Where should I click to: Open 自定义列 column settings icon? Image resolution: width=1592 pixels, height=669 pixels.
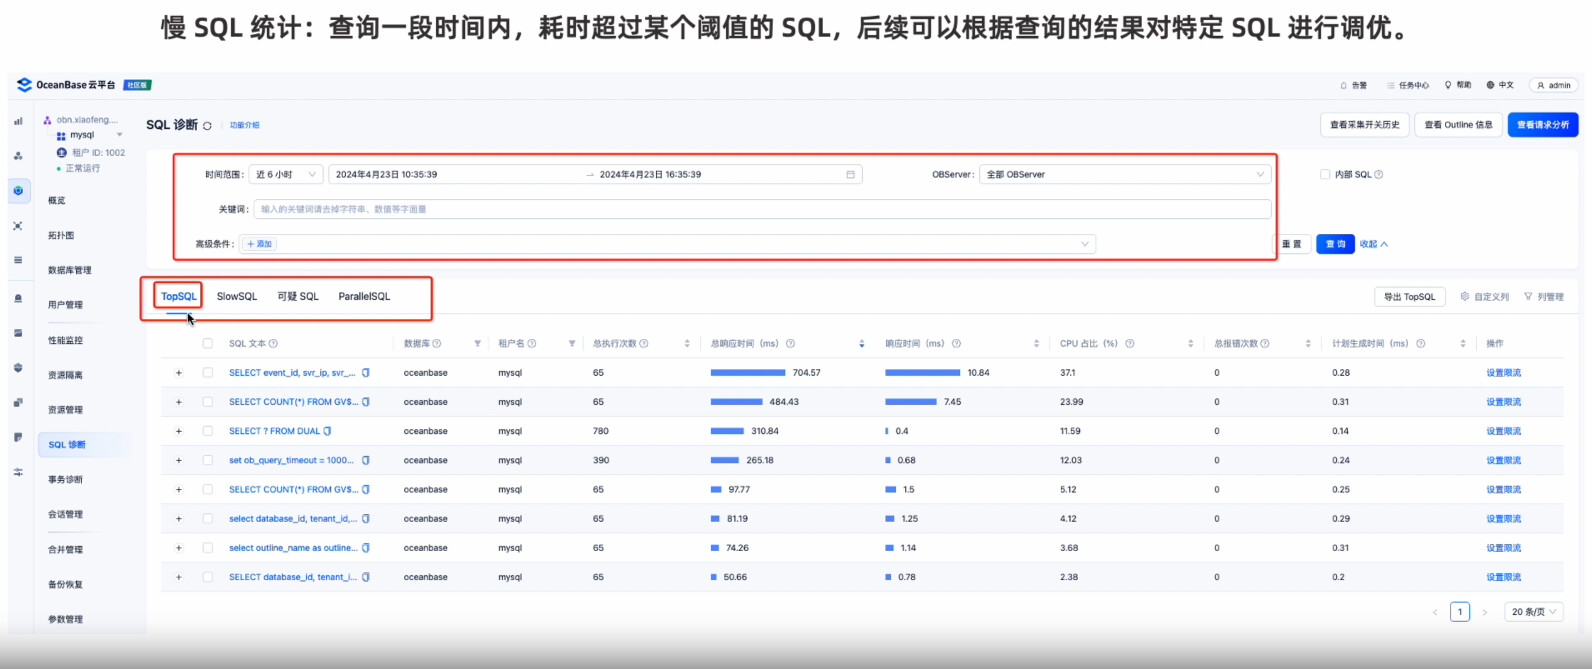(1465, 297)
